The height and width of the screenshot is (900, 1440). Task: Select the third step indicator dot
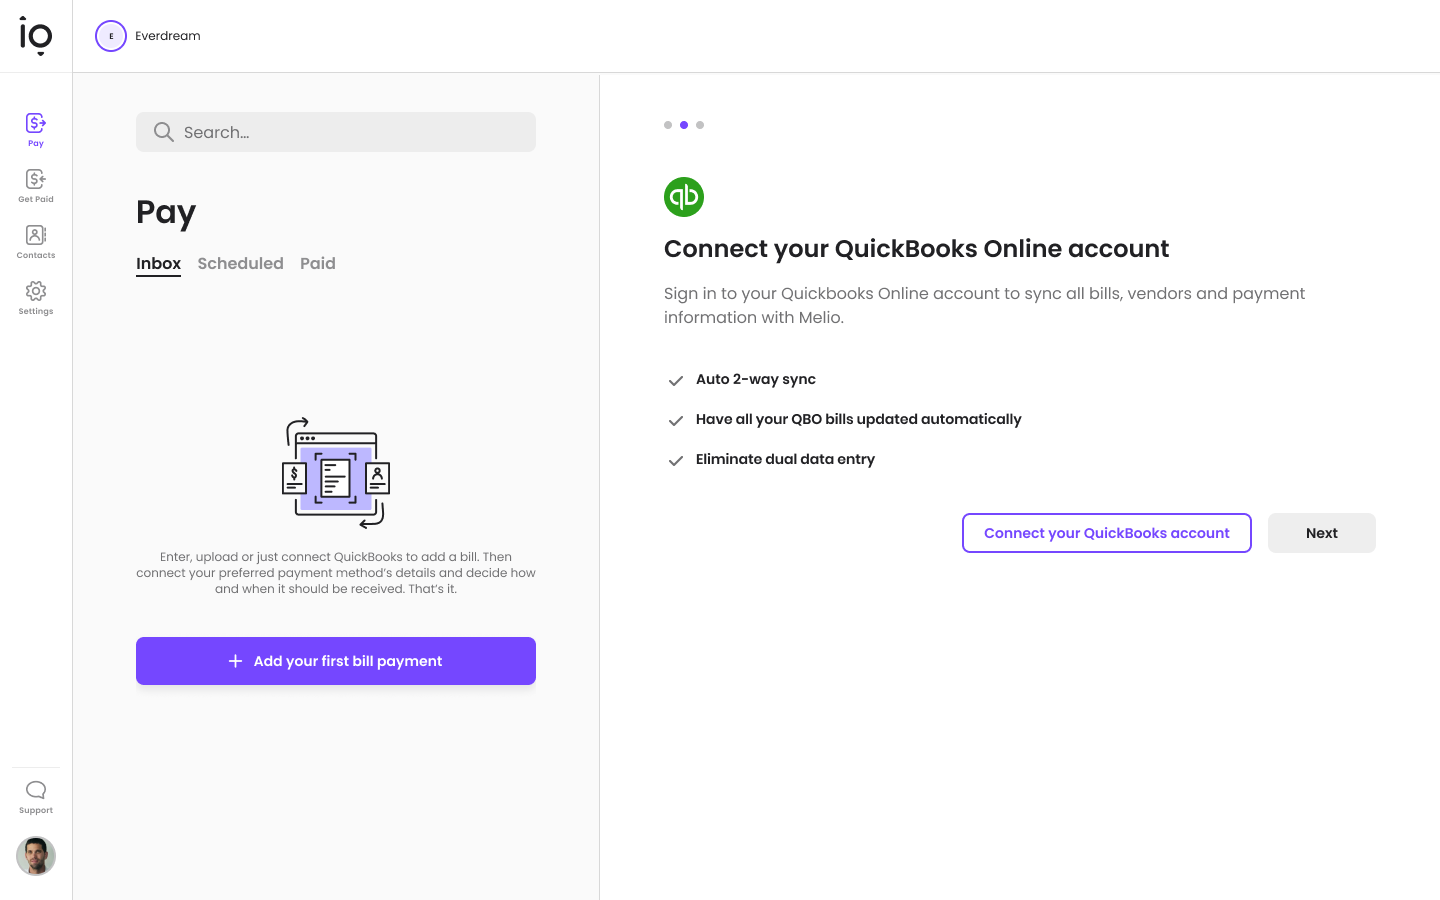pos(700,125)
